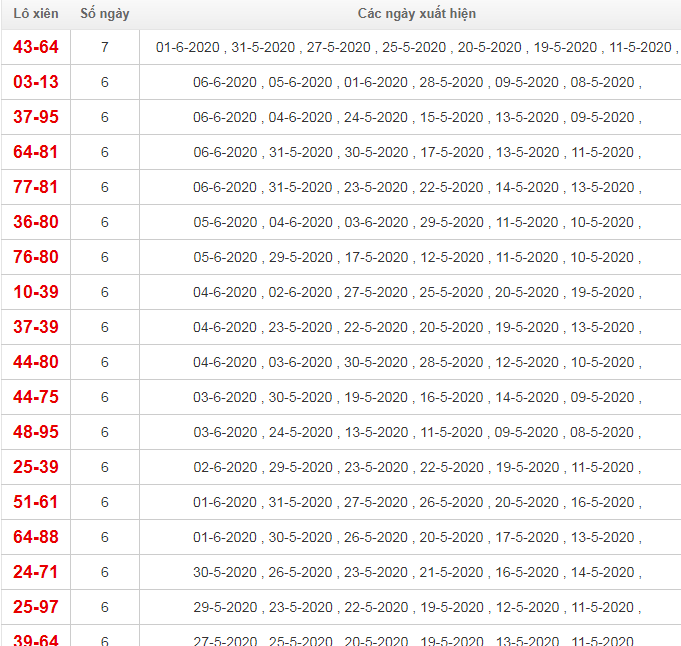Click date 12-5-2020 in the 76-80 row
The image size is (681, 646).
(452, 257)
